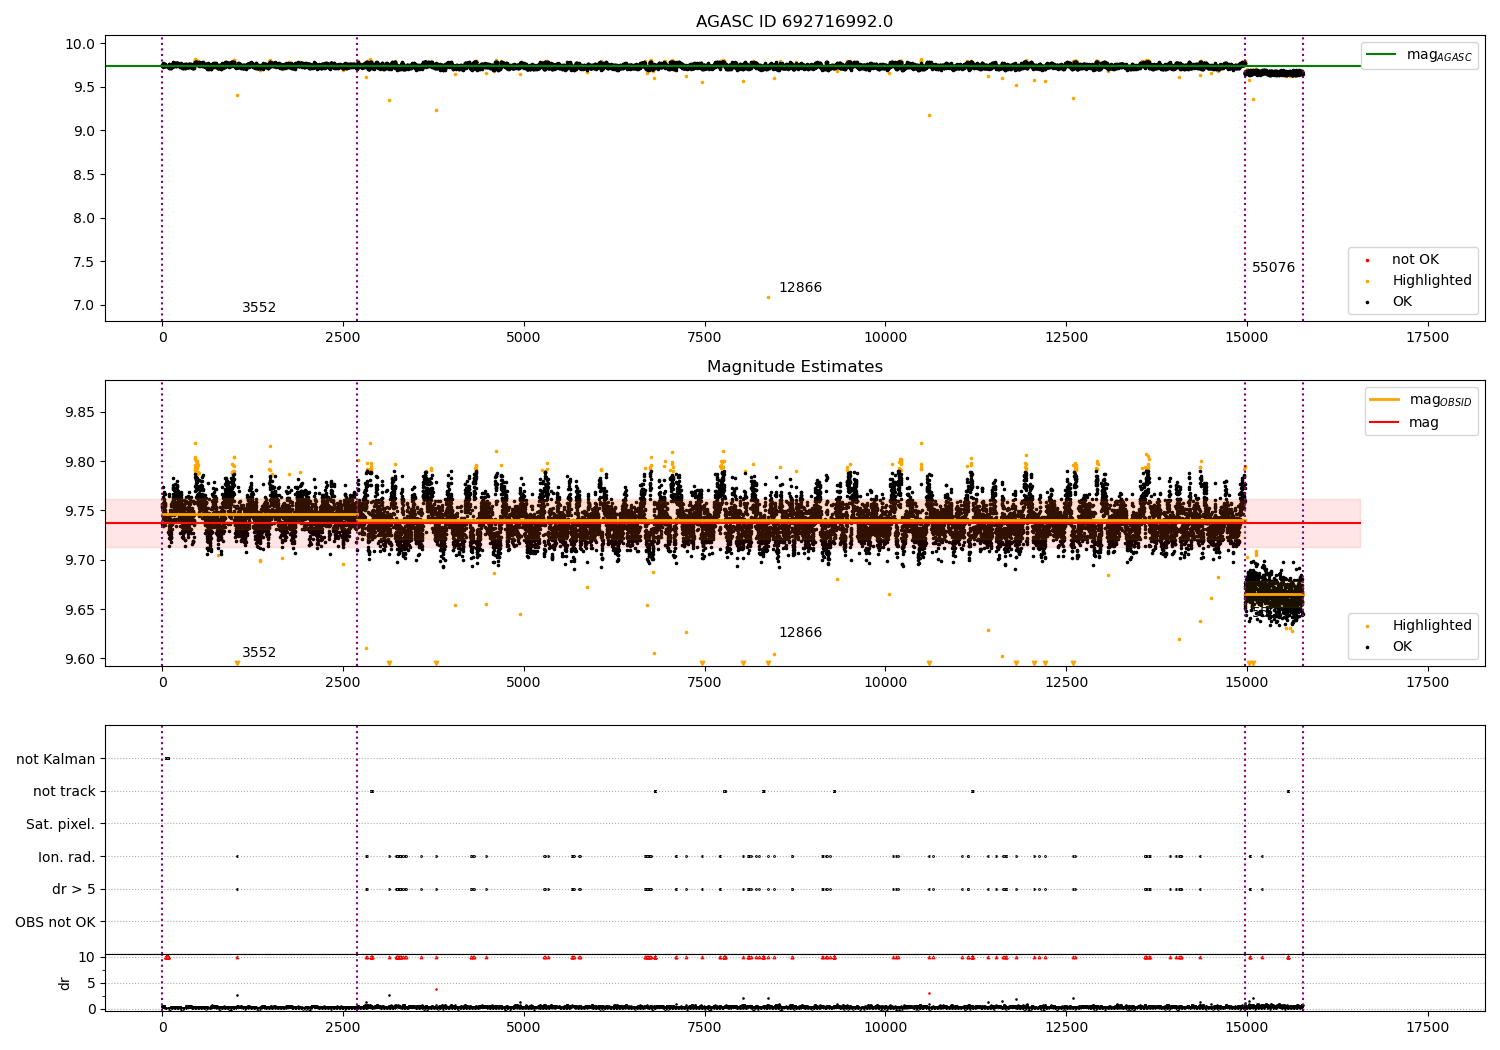Image resolution: width=1500 pixels, height=1050 pixels.
Task: Click the plot title 'AGASC ID 692716992.0'
Action: point(794,22)
